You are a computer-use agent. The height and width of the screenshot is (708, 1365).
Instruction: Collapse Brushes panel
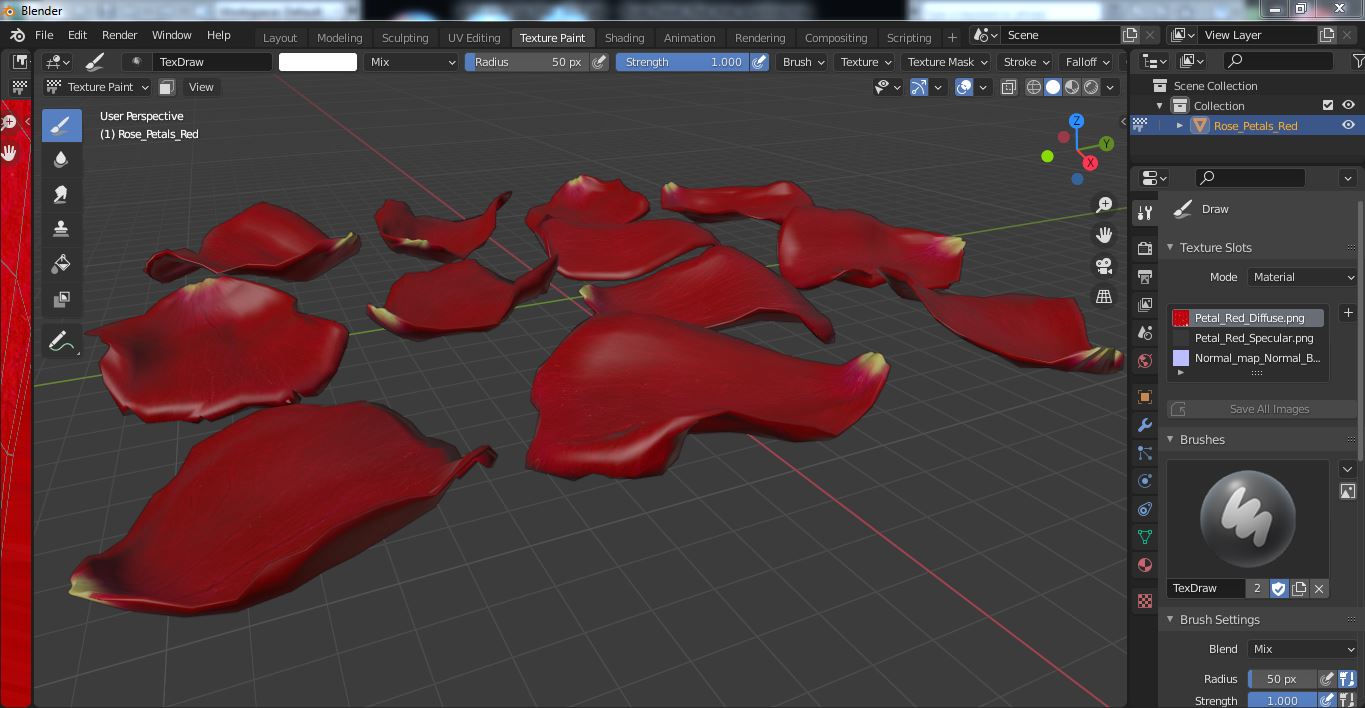tap(1171, 440)
